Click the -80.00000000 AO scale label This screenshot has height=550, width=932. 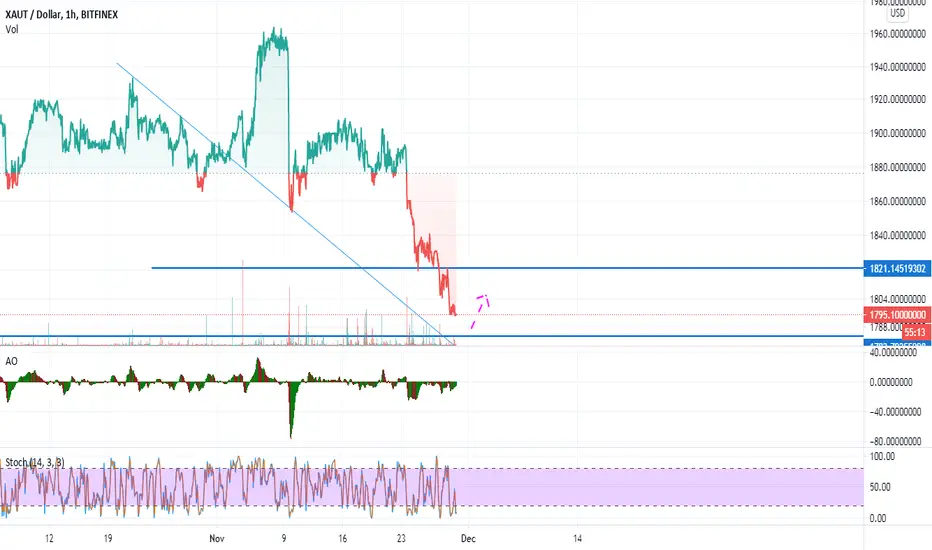click(896, 441)
